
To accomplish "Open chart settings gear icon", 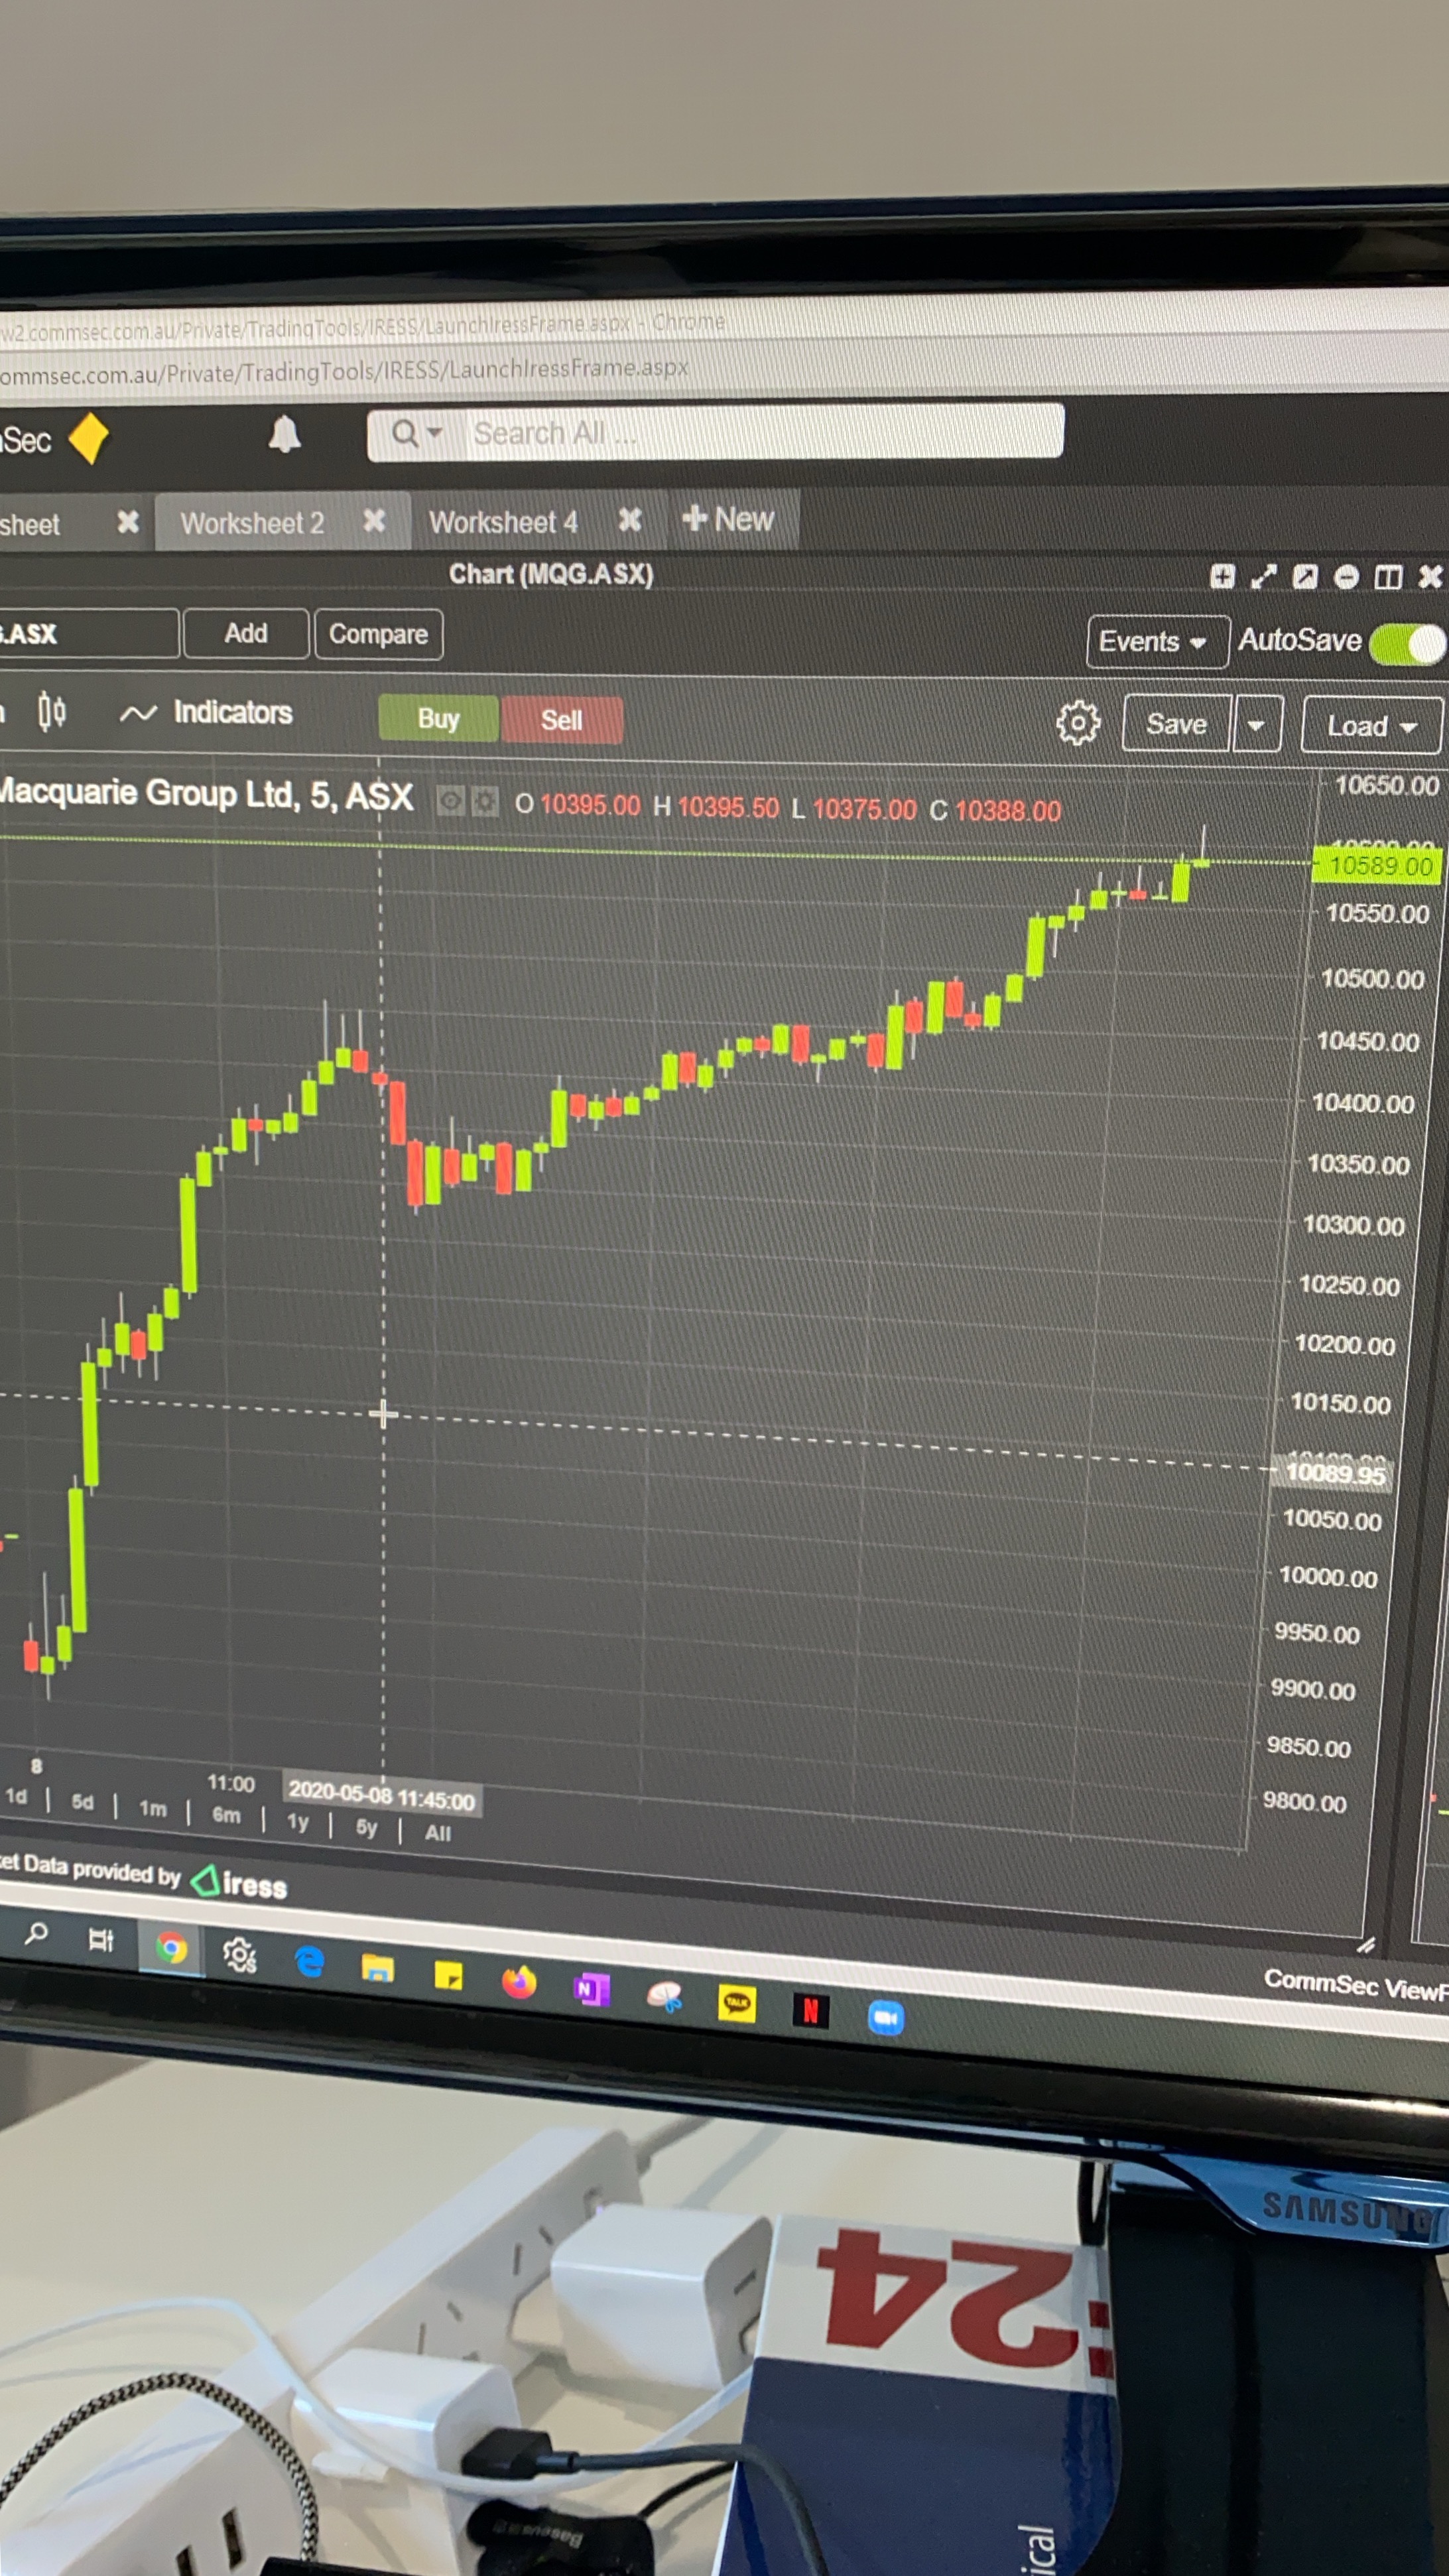I will pyautogui.click(x=1077, y=722).
